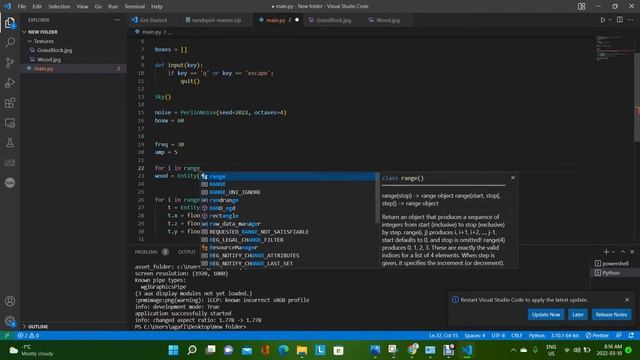The width and height of the screenshot is (640, 360).
Task: Open the Extensions view
Action: click(x=10, y=102)
